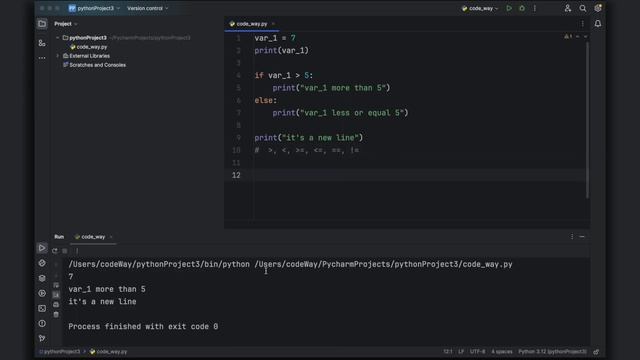The width and height of the screenshot is (640, 360).
Task: Click 'Process finished with exit code 0' text
Action: pyautogui.click(x=143, y=327)
